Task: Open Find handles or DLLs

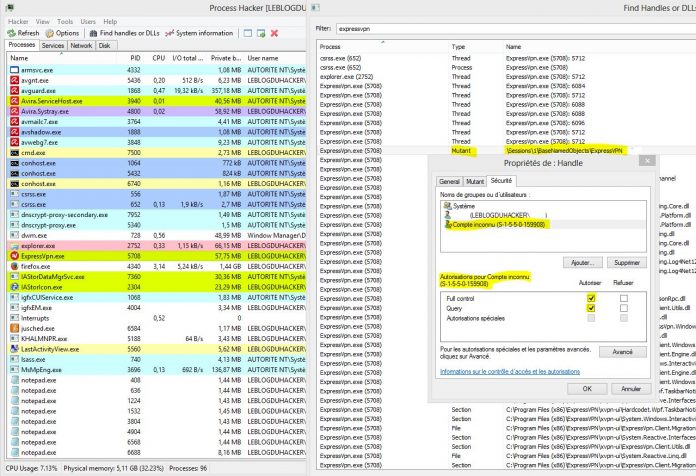Action: [124, 33]
